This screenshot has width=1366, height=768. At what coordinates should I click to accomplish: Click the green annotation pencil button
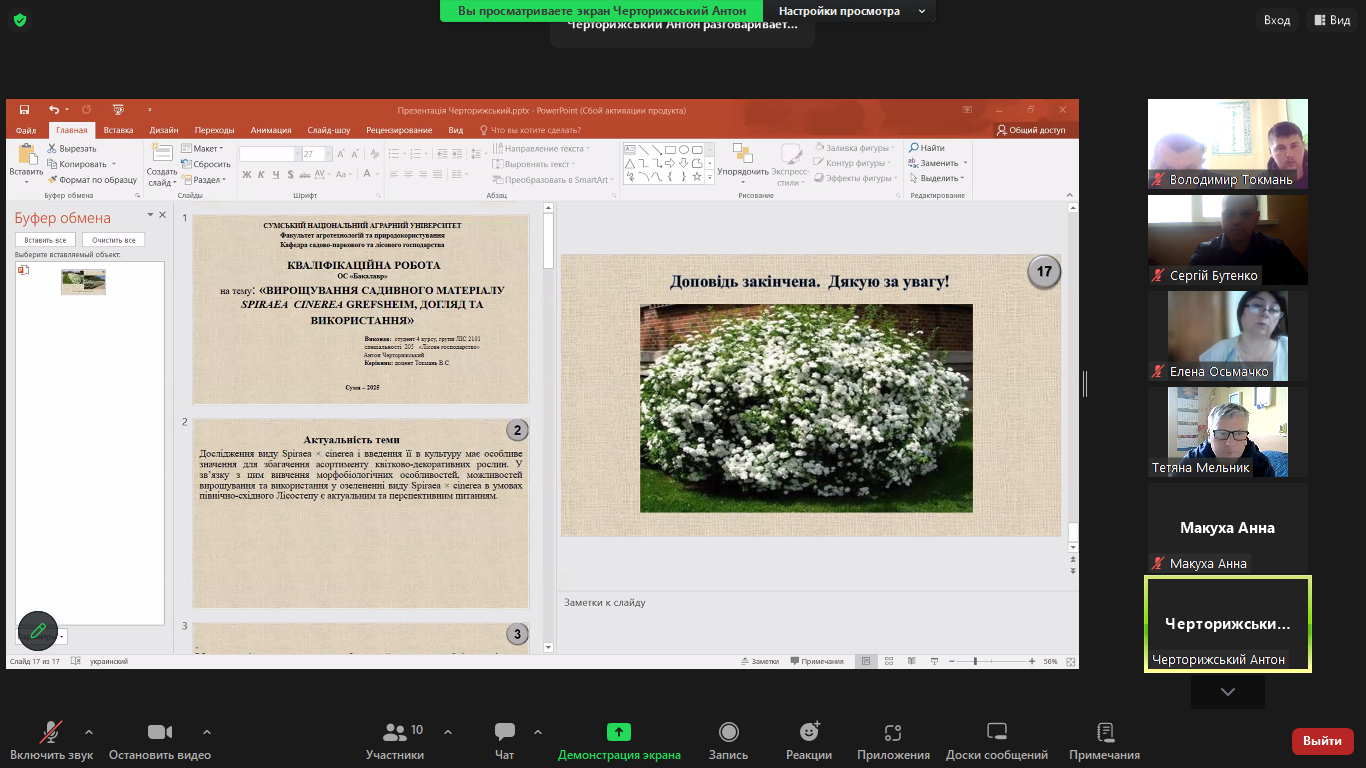pos(38,630)
